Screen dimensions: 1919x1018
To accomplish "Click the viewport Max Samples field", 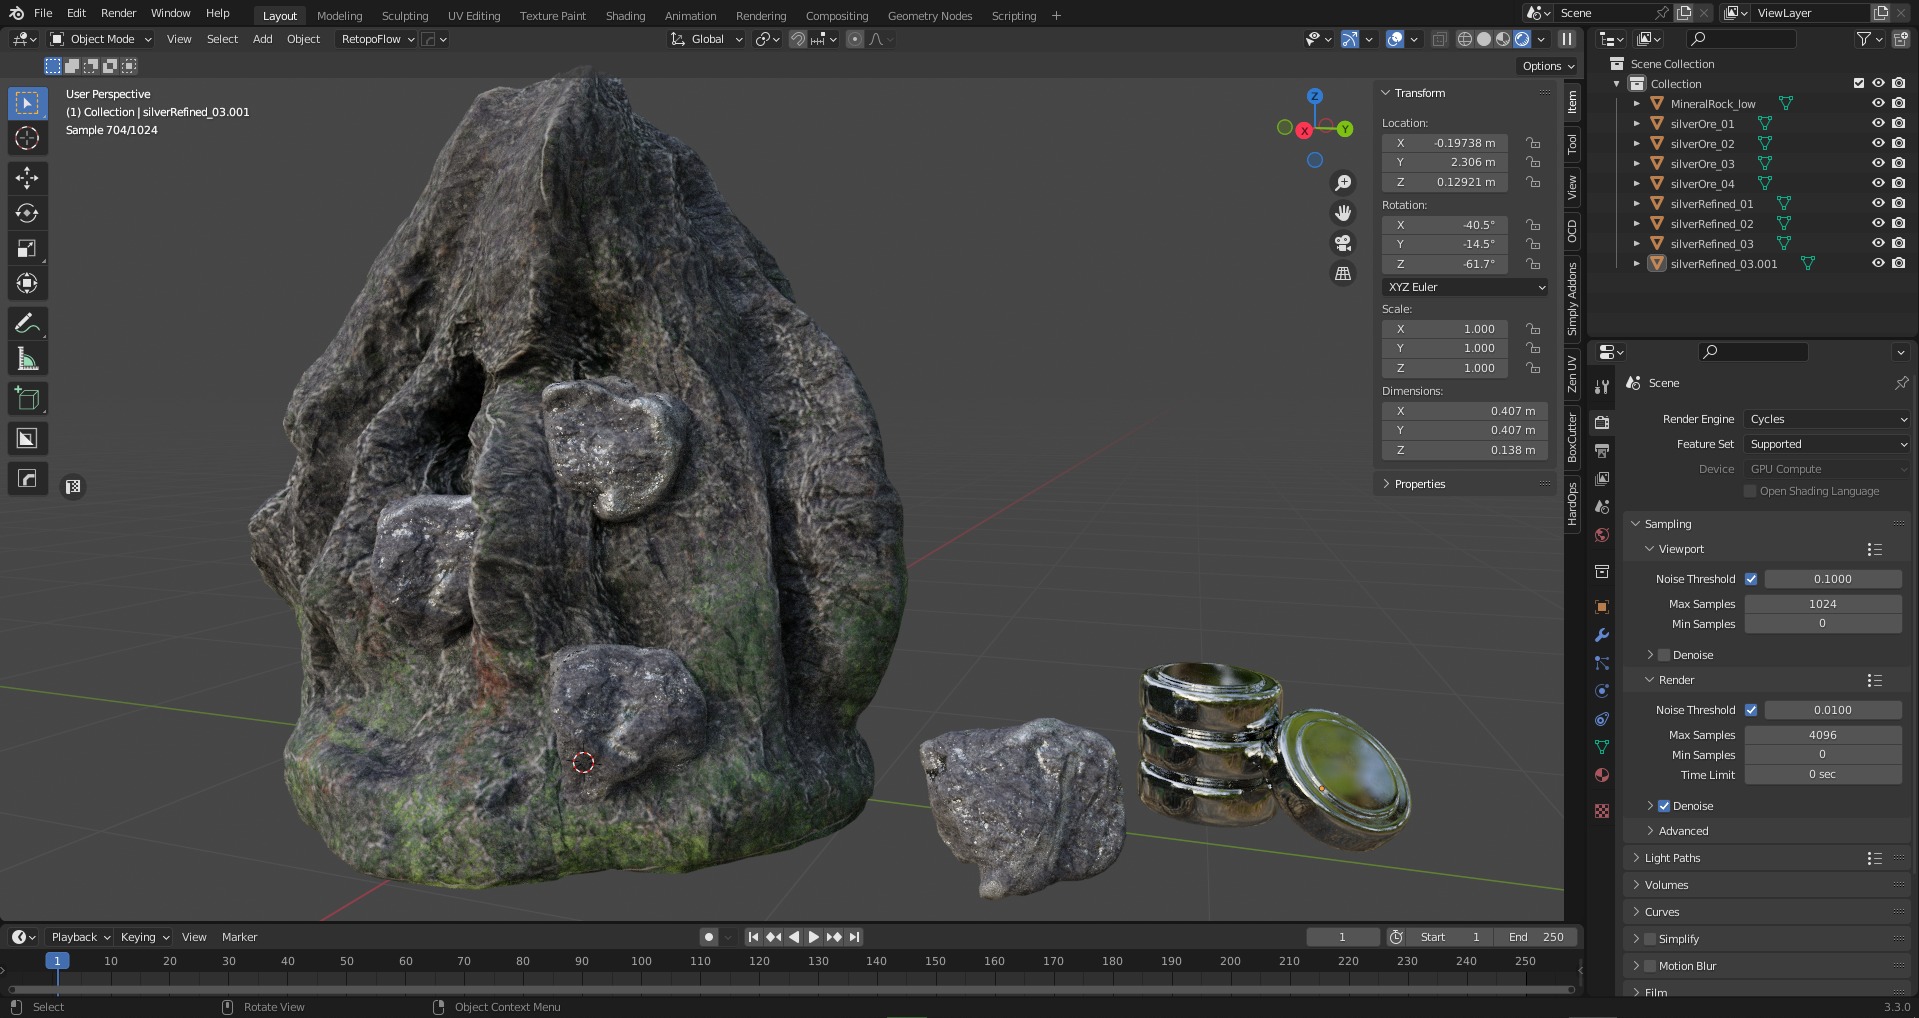I will pyautogui.click(x=1822, y=604).
